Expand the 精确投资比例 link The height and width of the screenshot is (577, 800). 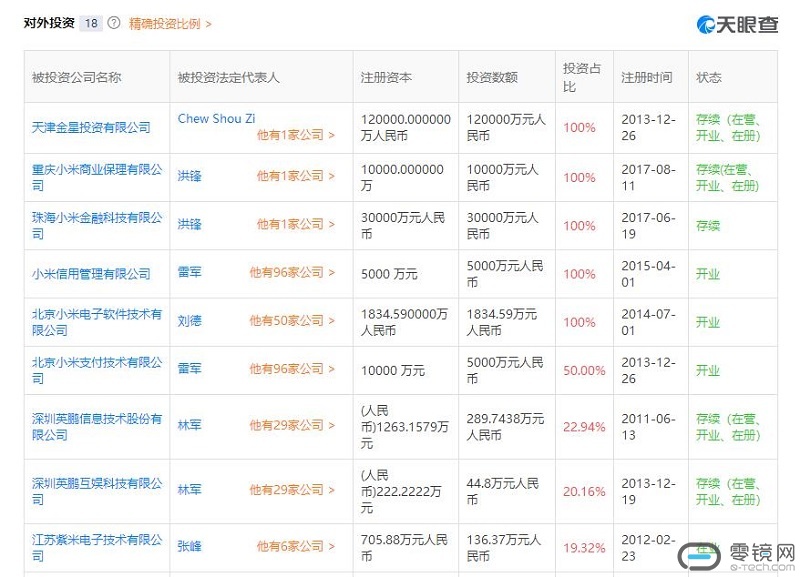(x=170, y=23)
